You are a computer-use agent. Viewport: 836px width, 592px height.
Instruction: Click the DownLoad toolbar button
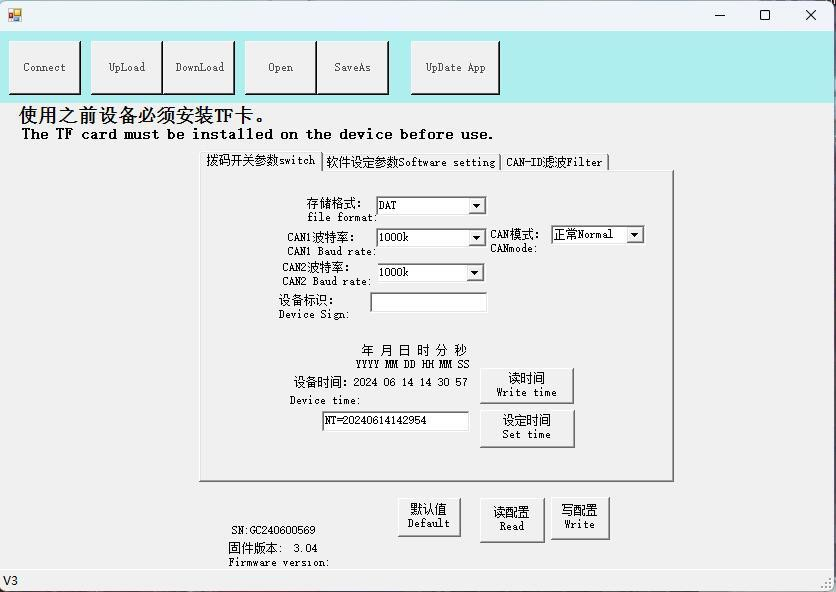pyautogui.click(x=200, y=68)
